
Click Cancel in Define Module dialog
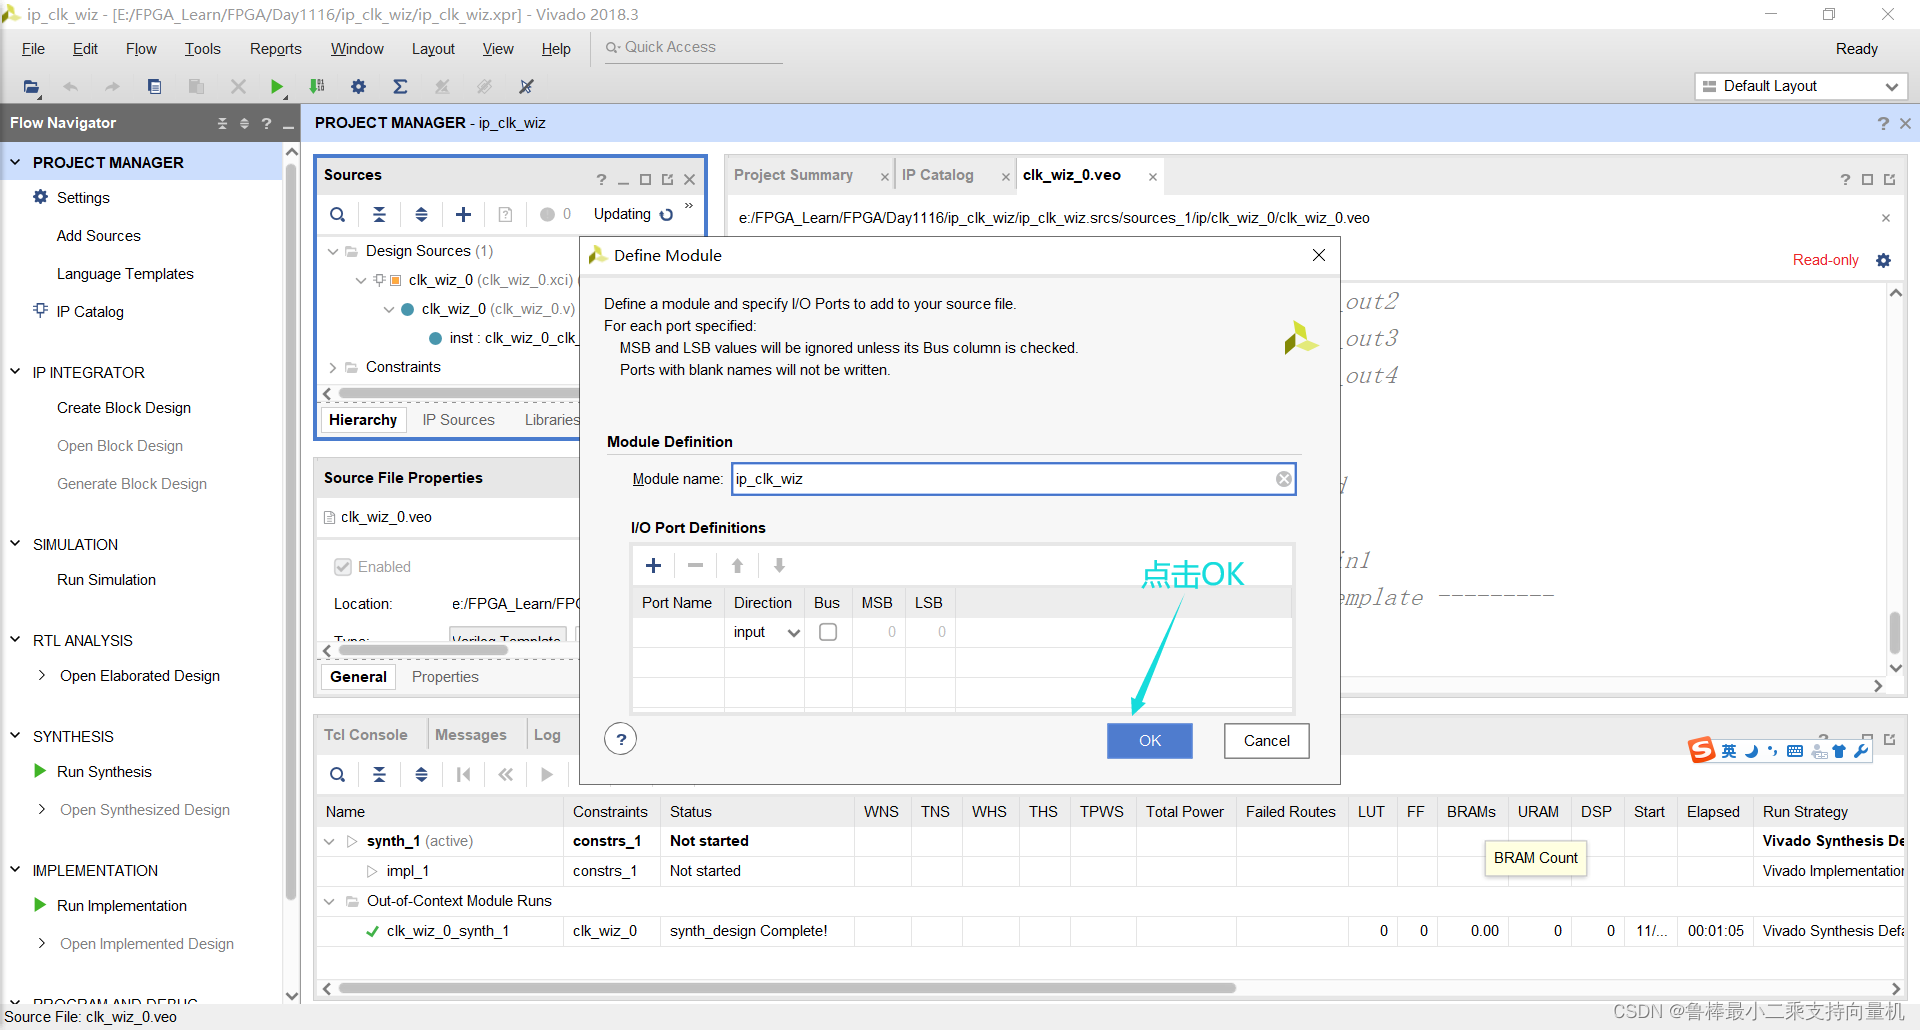tap(1266, 741)
